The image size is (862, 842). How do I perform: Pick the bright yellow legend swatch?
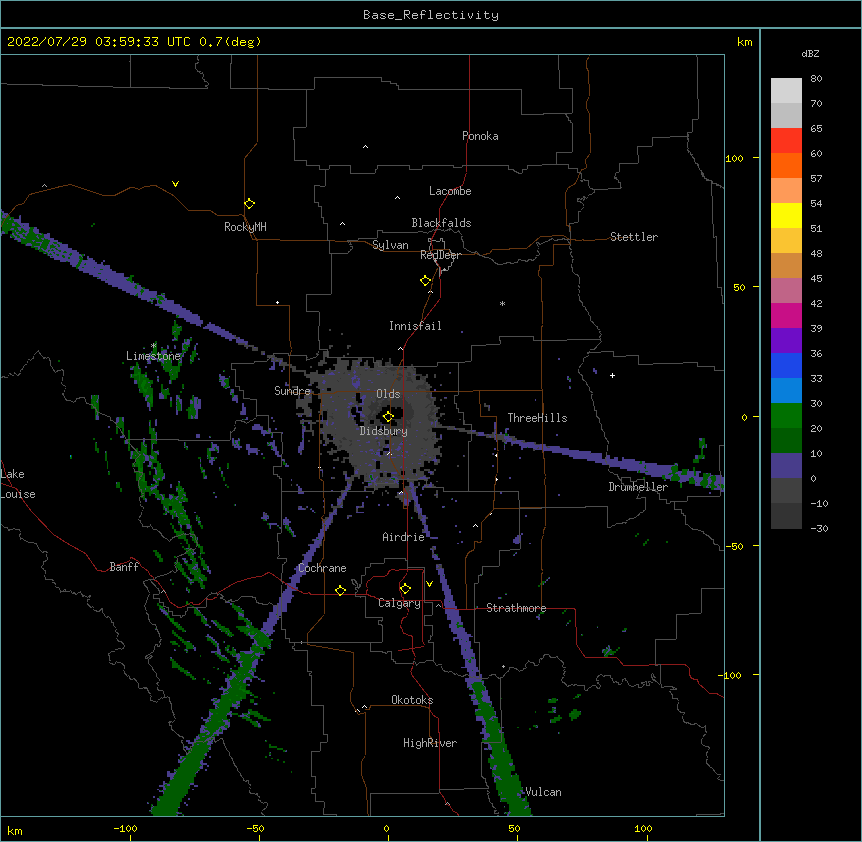pyautogui.click(x=786, y=215)
